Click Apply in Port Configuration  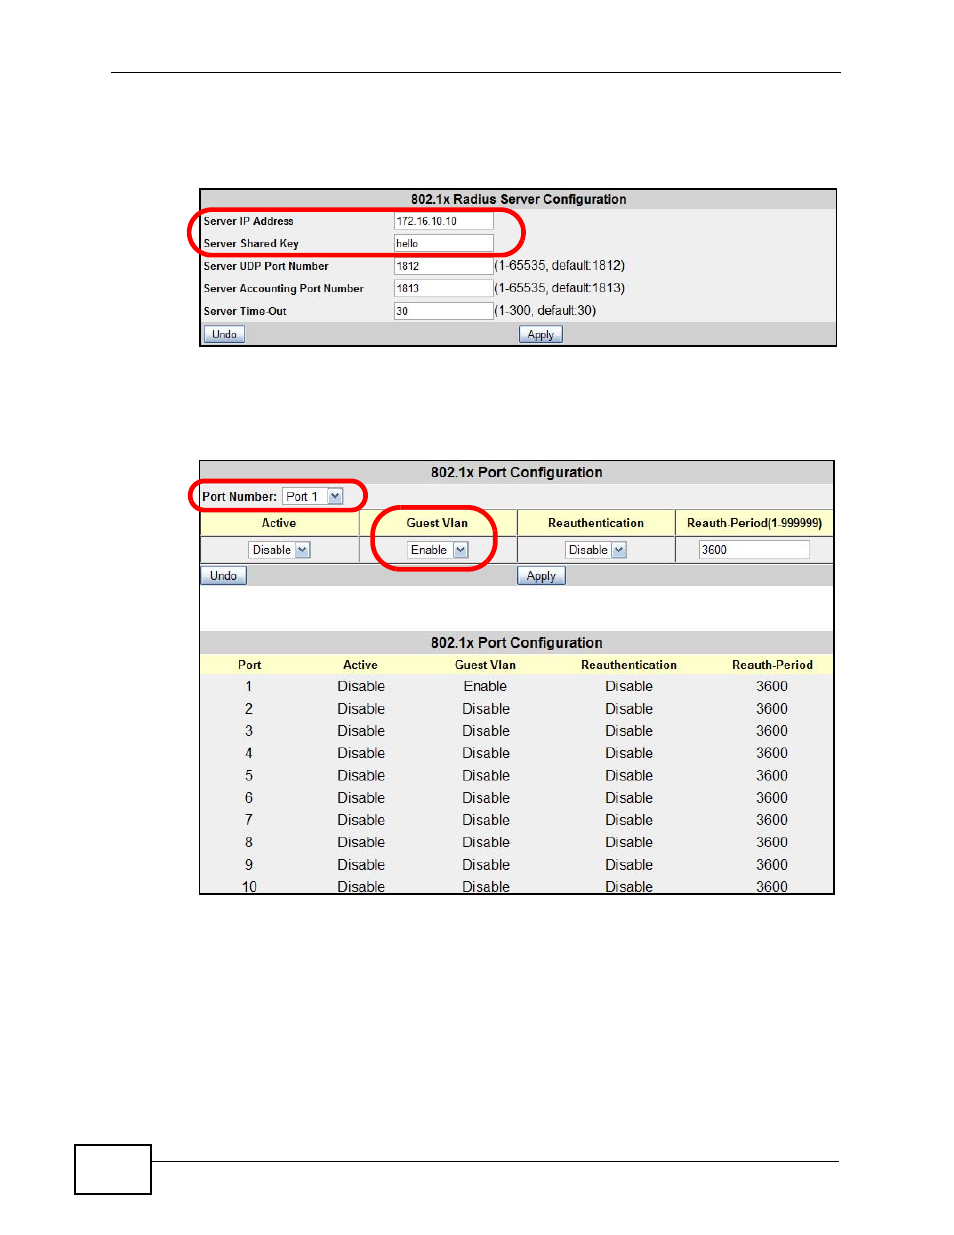541,576
